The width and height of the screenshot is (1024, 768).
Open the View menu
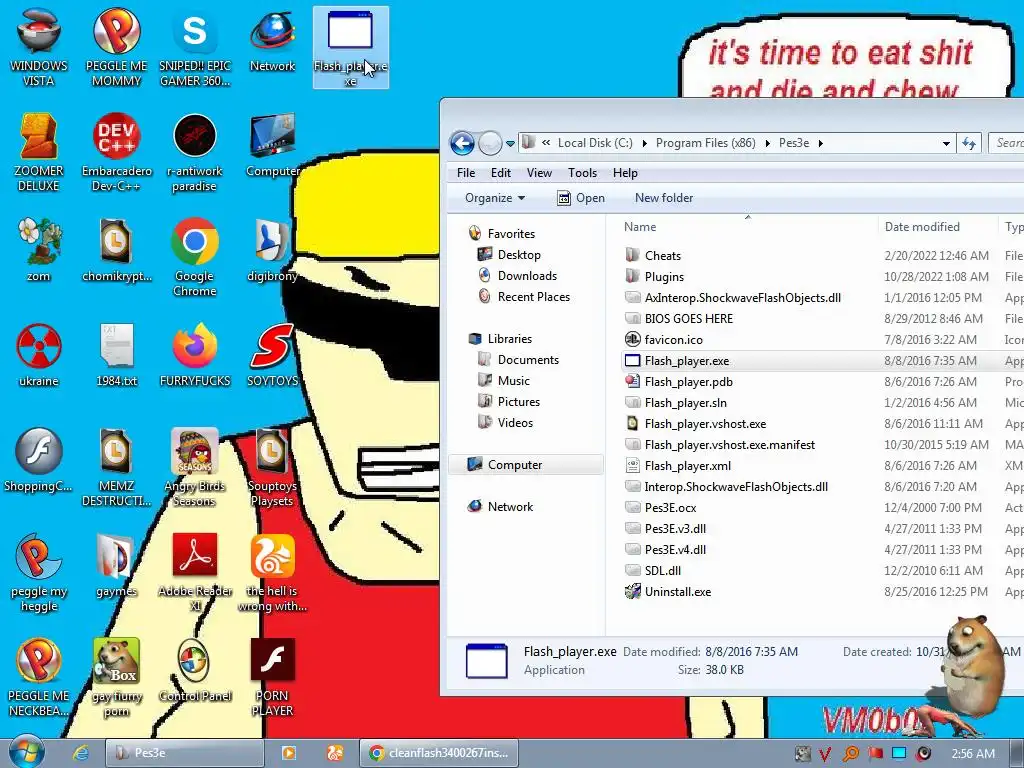[539, 173]
